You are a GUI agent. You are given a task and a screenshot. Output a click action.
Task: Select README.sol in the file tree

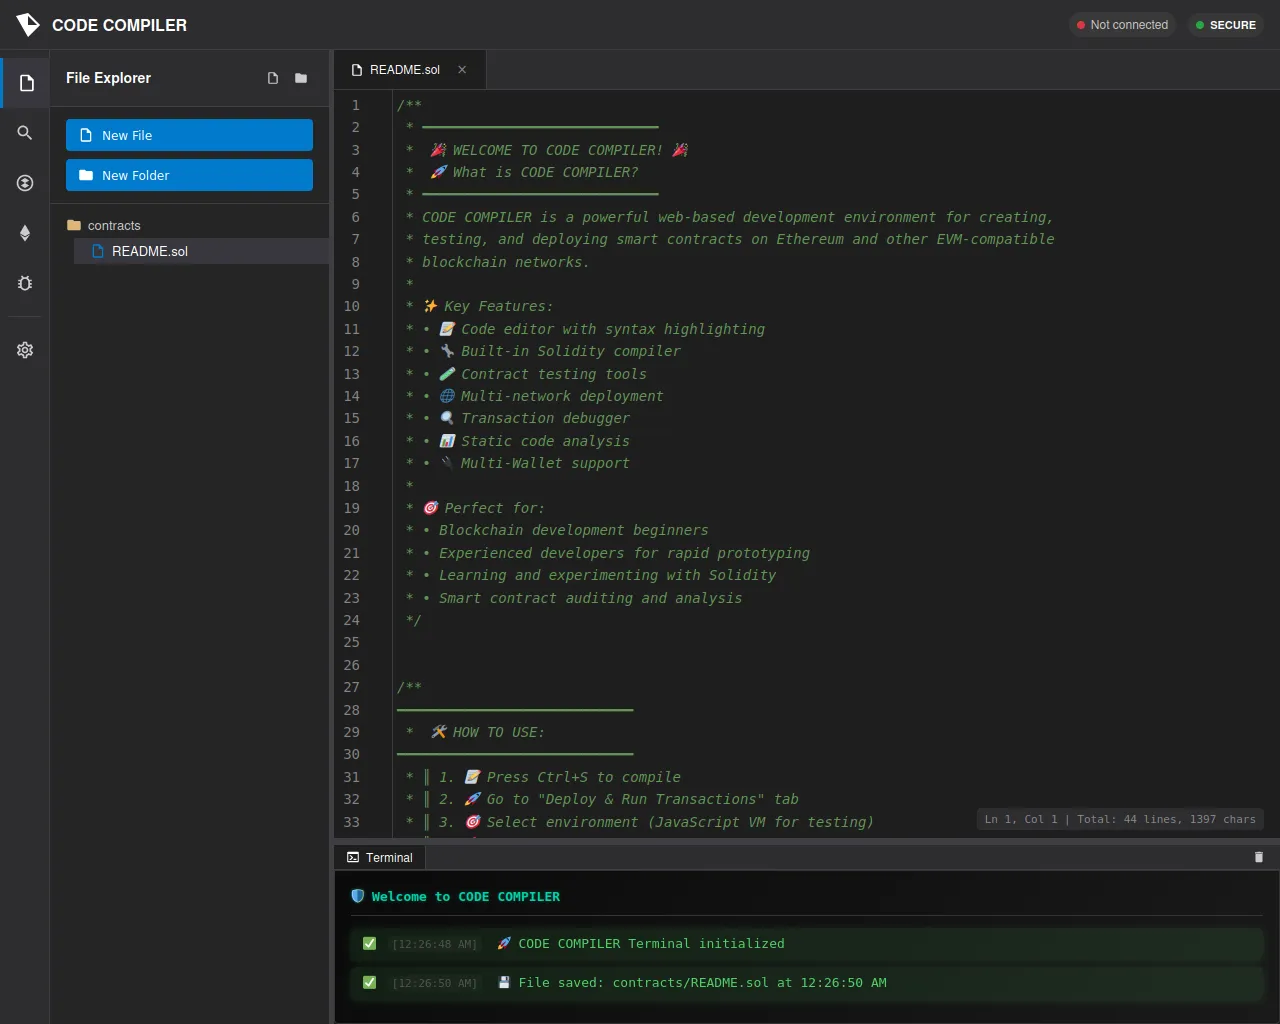[x=149, y=252]
